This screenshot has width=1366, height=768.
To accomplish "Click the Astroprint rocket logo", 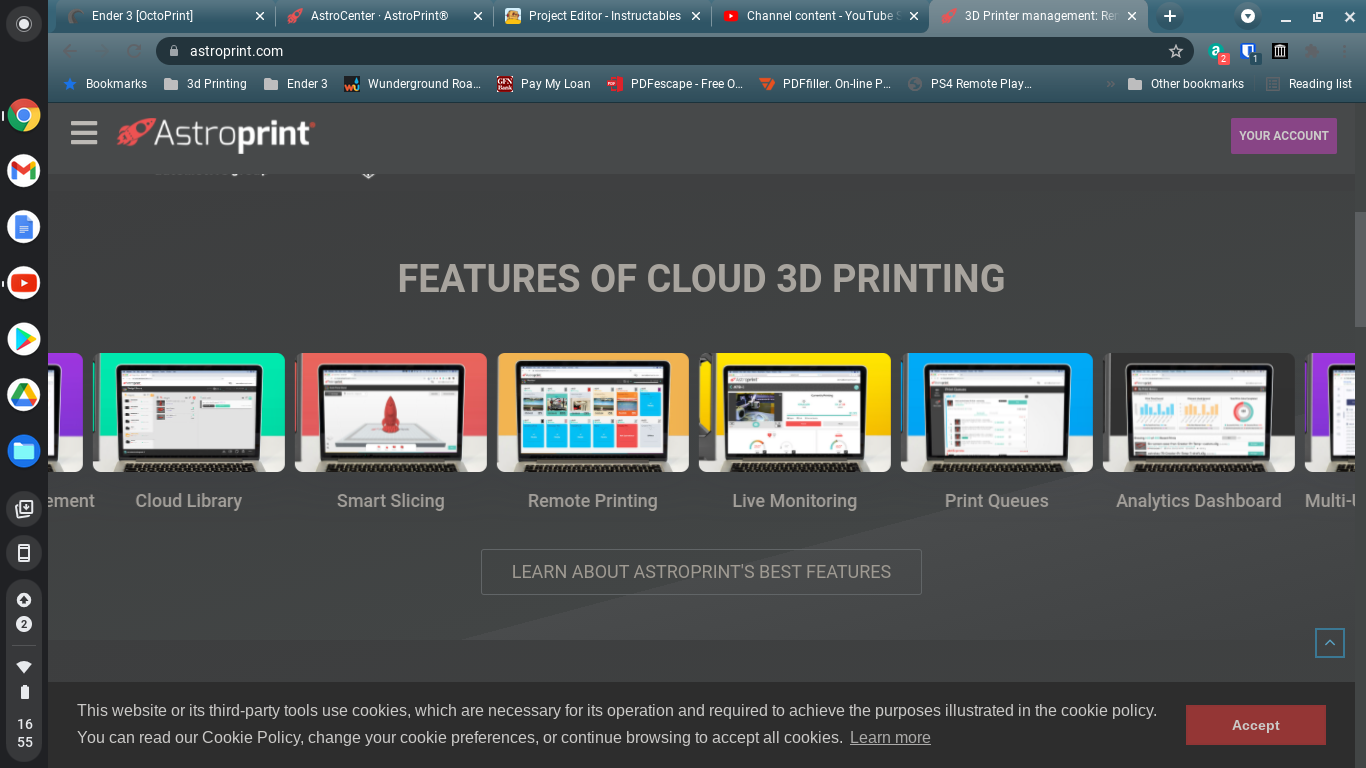I will click(216, 134).
